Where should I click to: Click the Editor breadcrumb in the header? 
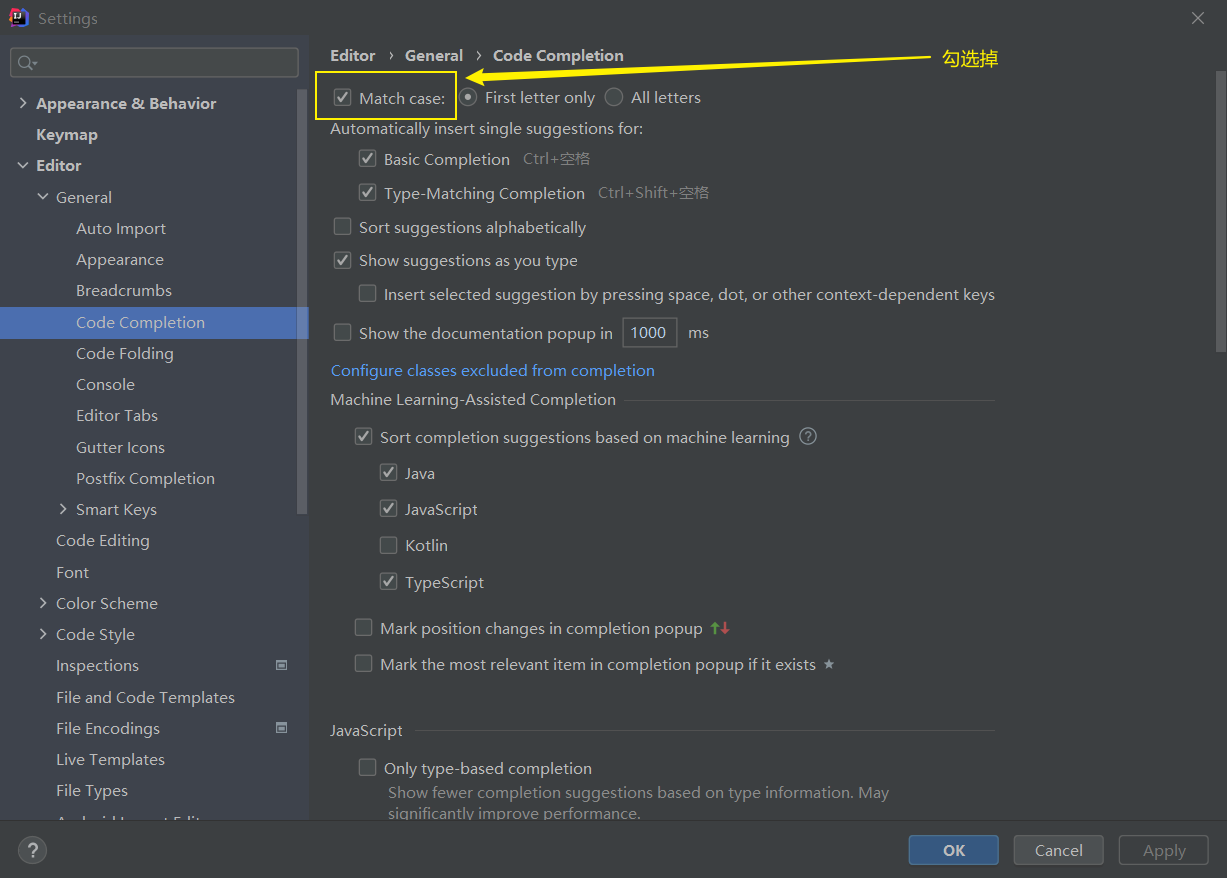coord(353,55)
